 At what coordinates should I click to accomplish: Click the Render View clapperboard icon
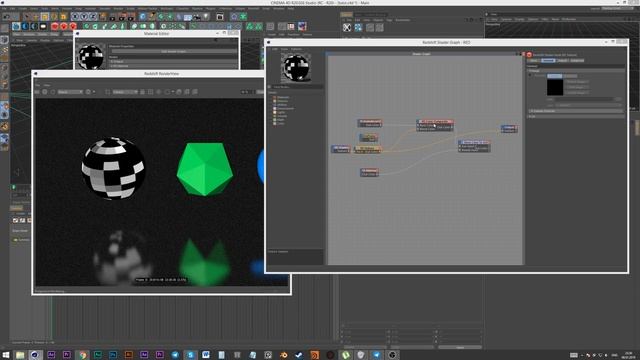click(x=112, y=17)
